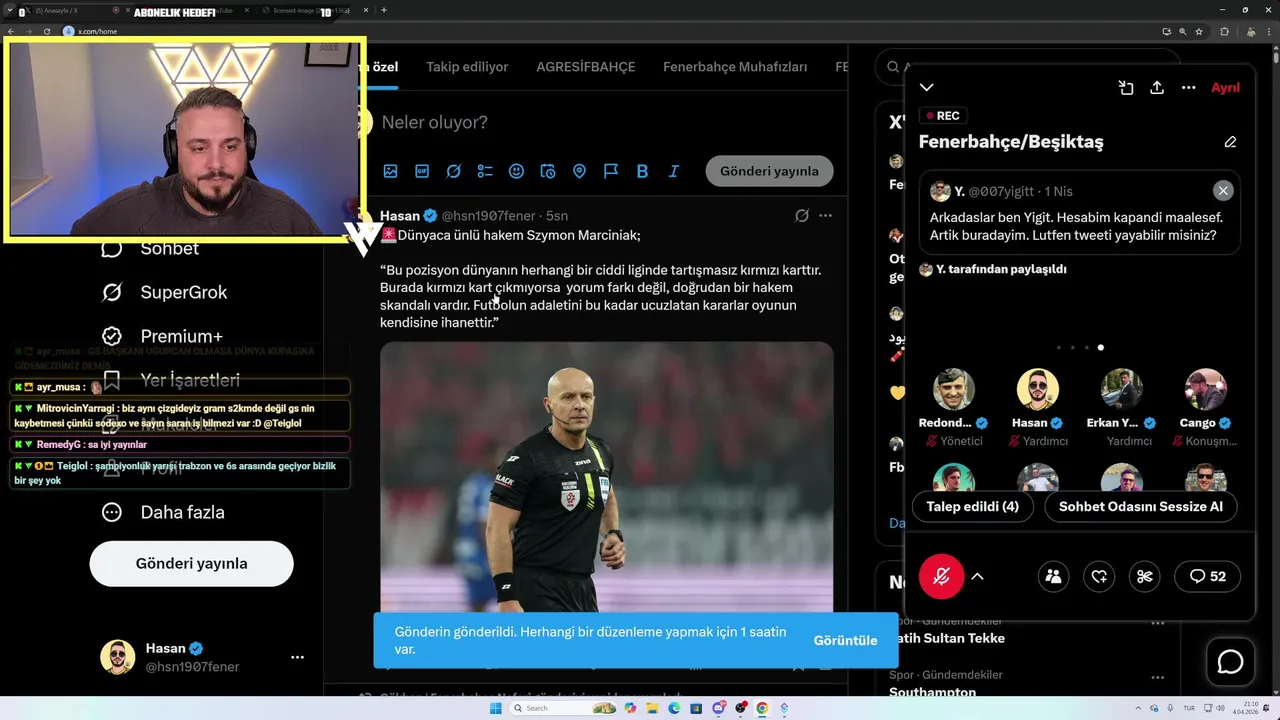1280x720 pixels.
Task: Open Redond... host avatar in Space
Action: pyautogui.click(x=954, y=390)
